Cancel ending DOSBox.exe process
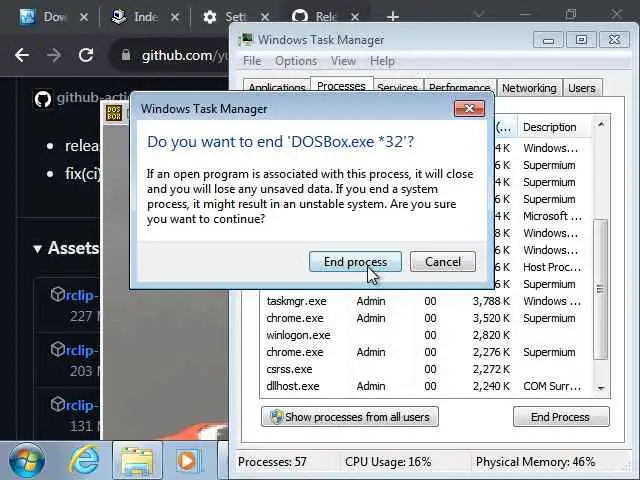Viewport: 640px width, 480px height. [x=443, y=262]
